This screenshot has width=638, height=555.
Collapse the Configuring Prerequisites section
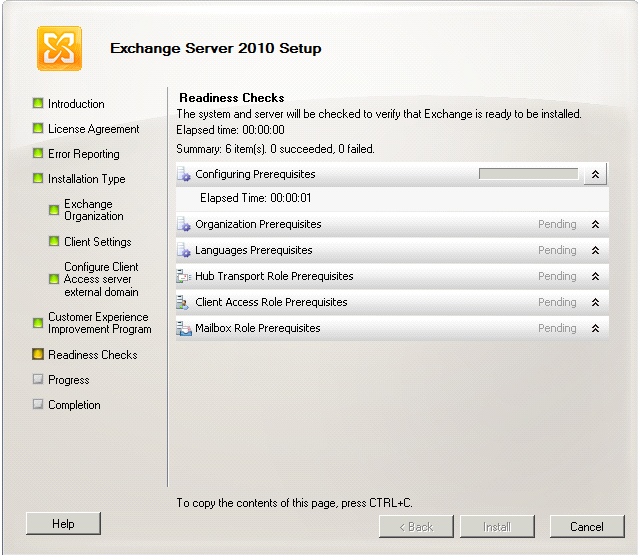pos(595,174)
